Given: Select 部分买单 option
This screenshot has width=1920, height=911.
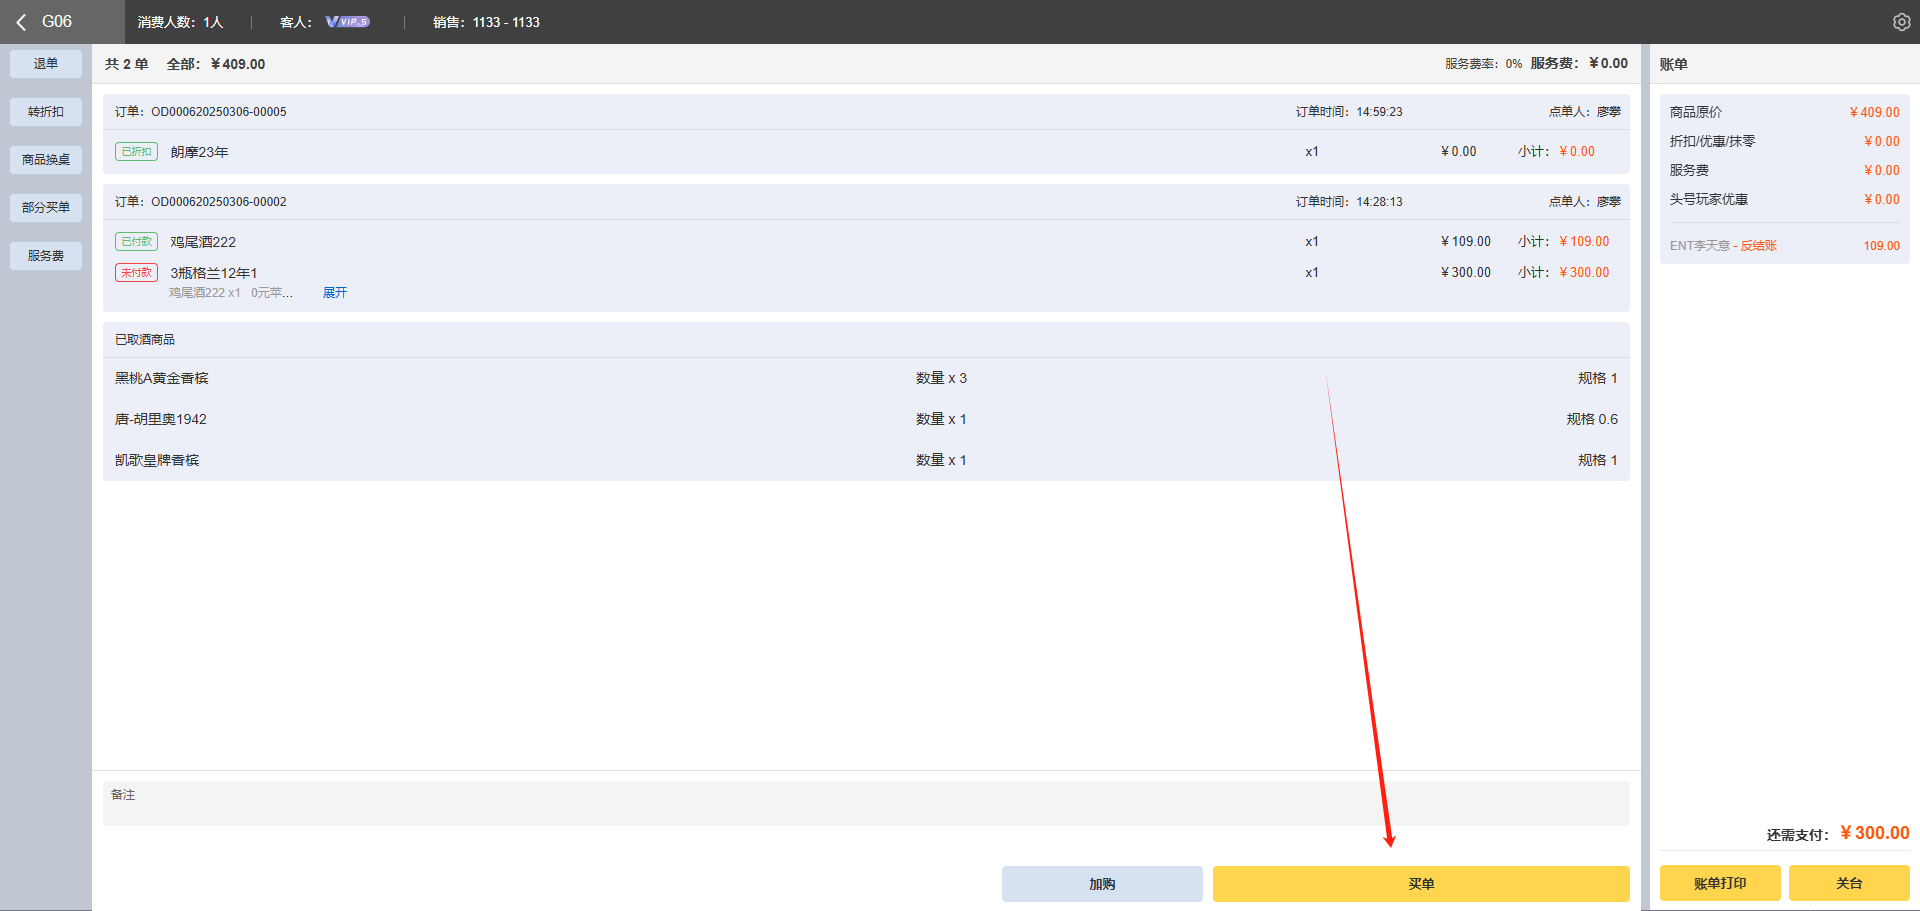Looking at the screenshot, I should tap(46, 208).
